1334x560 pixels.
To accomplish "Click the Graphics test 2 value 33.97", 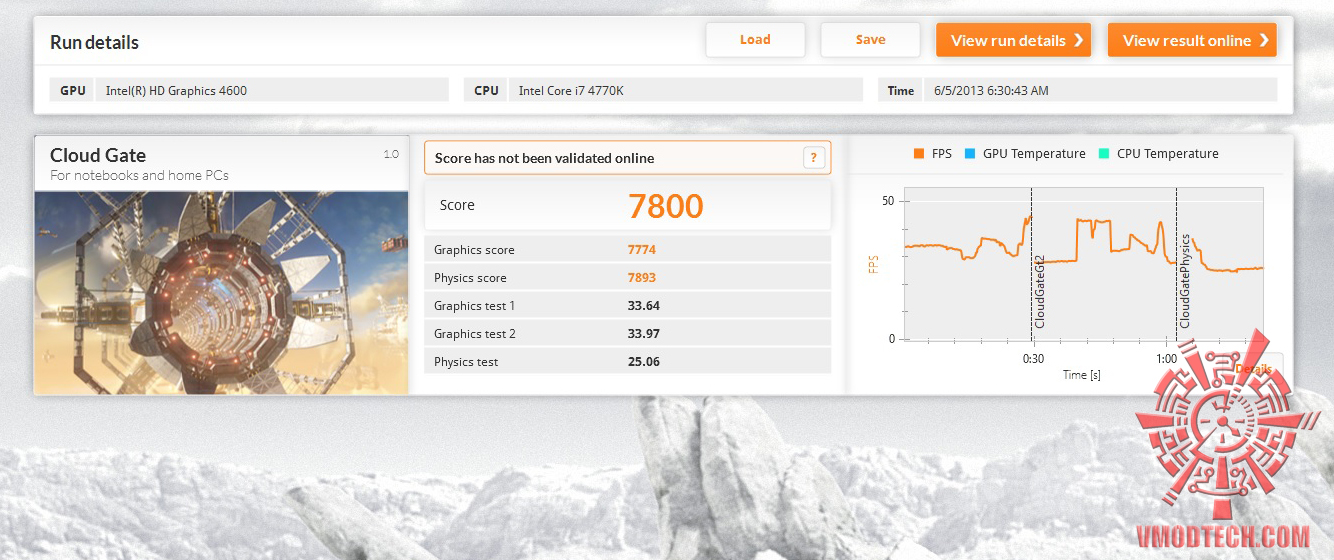I will 643,334.
